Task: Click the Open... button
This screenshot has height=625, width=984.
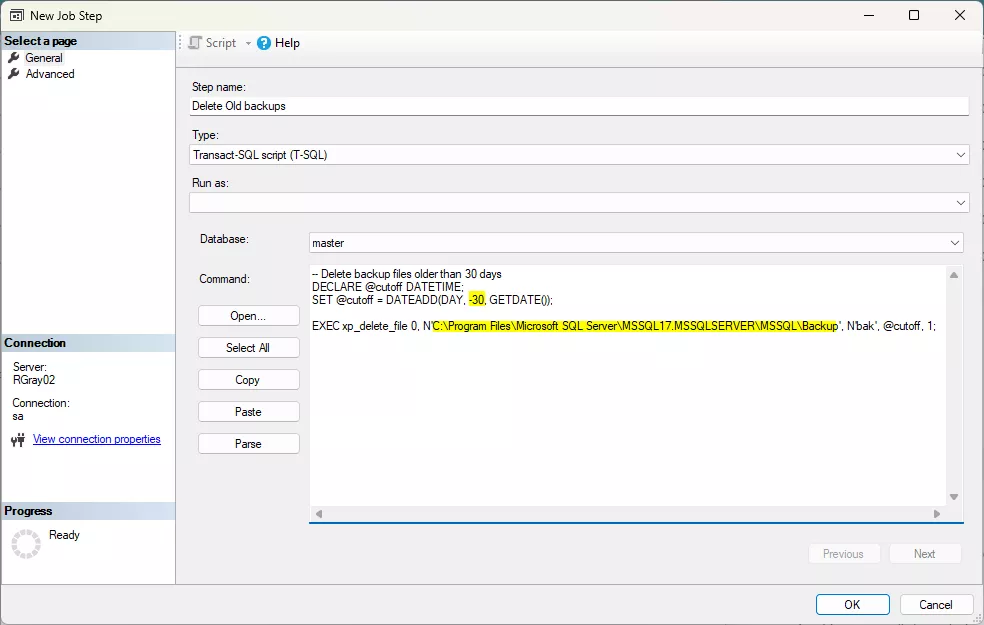Action: point(249,316)
